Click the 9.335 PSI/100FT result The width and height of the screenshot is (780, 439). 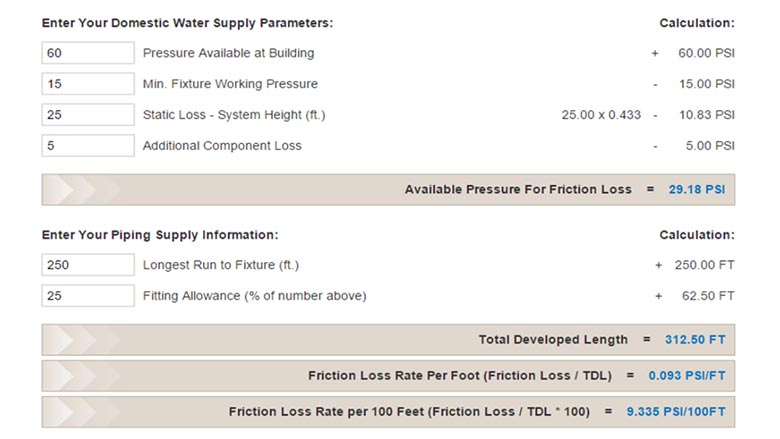676,412
